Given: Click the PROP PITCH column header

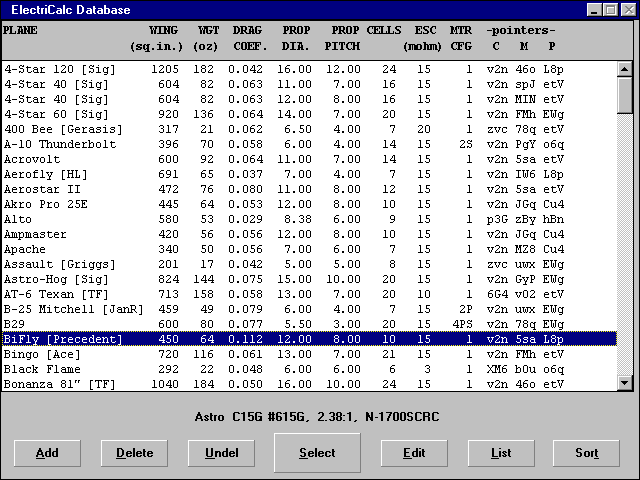Looking at the screenshot, I should click(342, 38).
